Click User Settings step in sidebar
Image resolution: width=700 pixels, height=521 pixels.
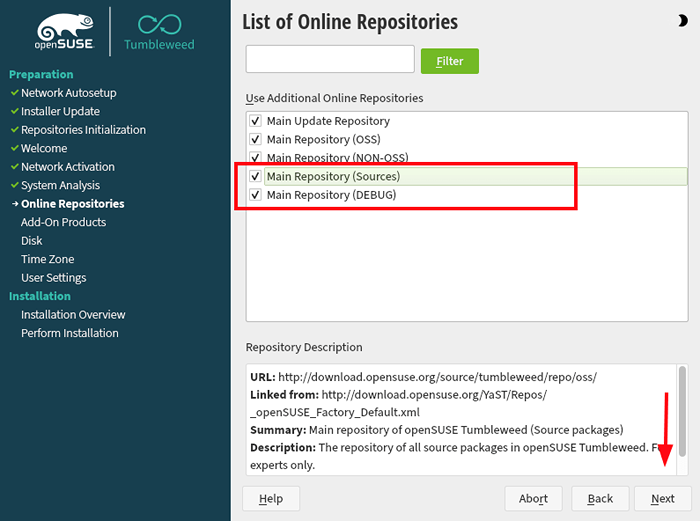point(54,278)
